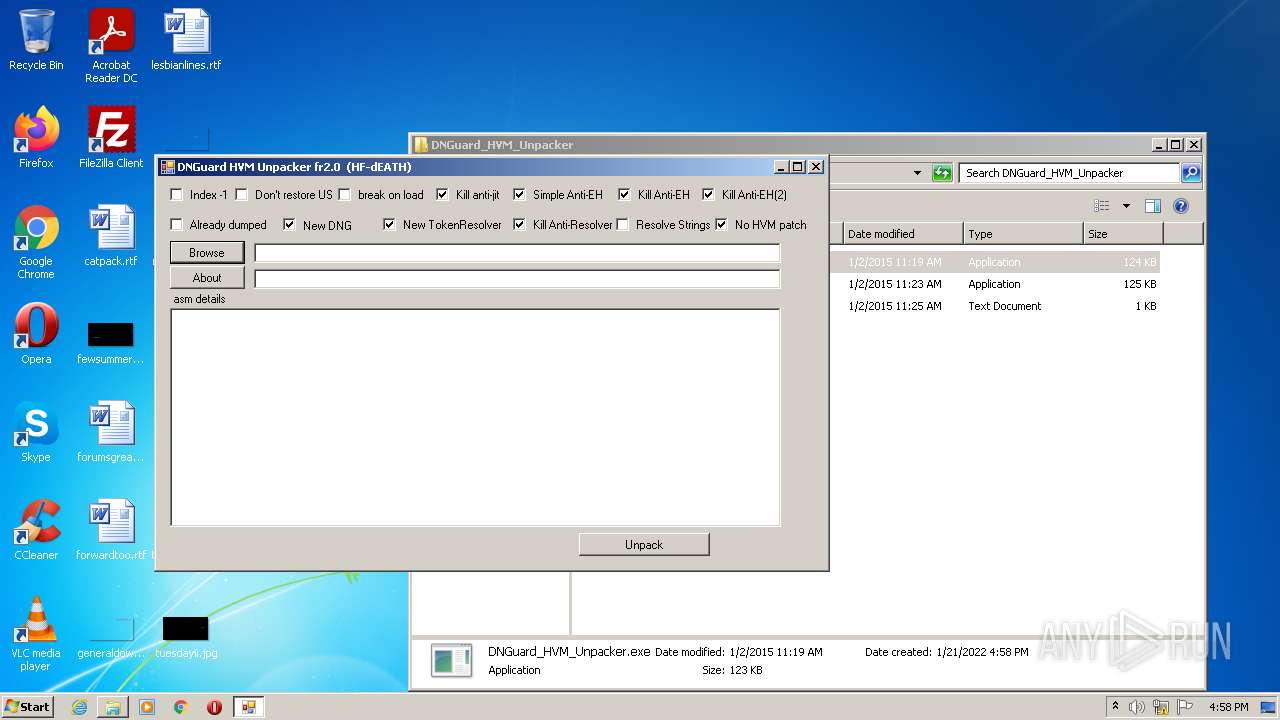Launch Opera browser shortcut
Image resolution: width=1280 pixels, height=720 pixels.
(x=36, y=334)
